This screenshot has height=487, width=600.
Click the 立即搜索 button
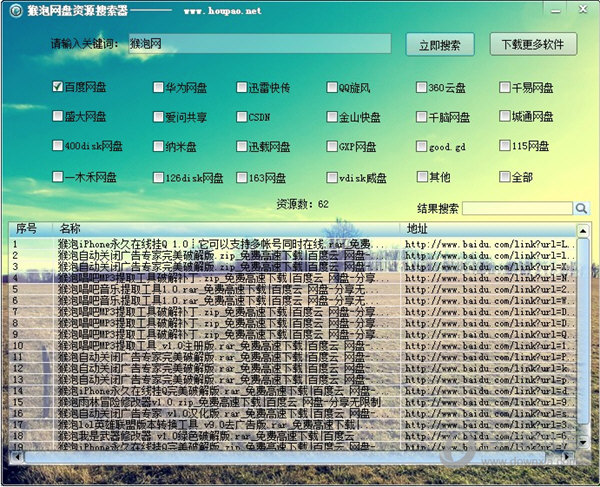[440, 45]
